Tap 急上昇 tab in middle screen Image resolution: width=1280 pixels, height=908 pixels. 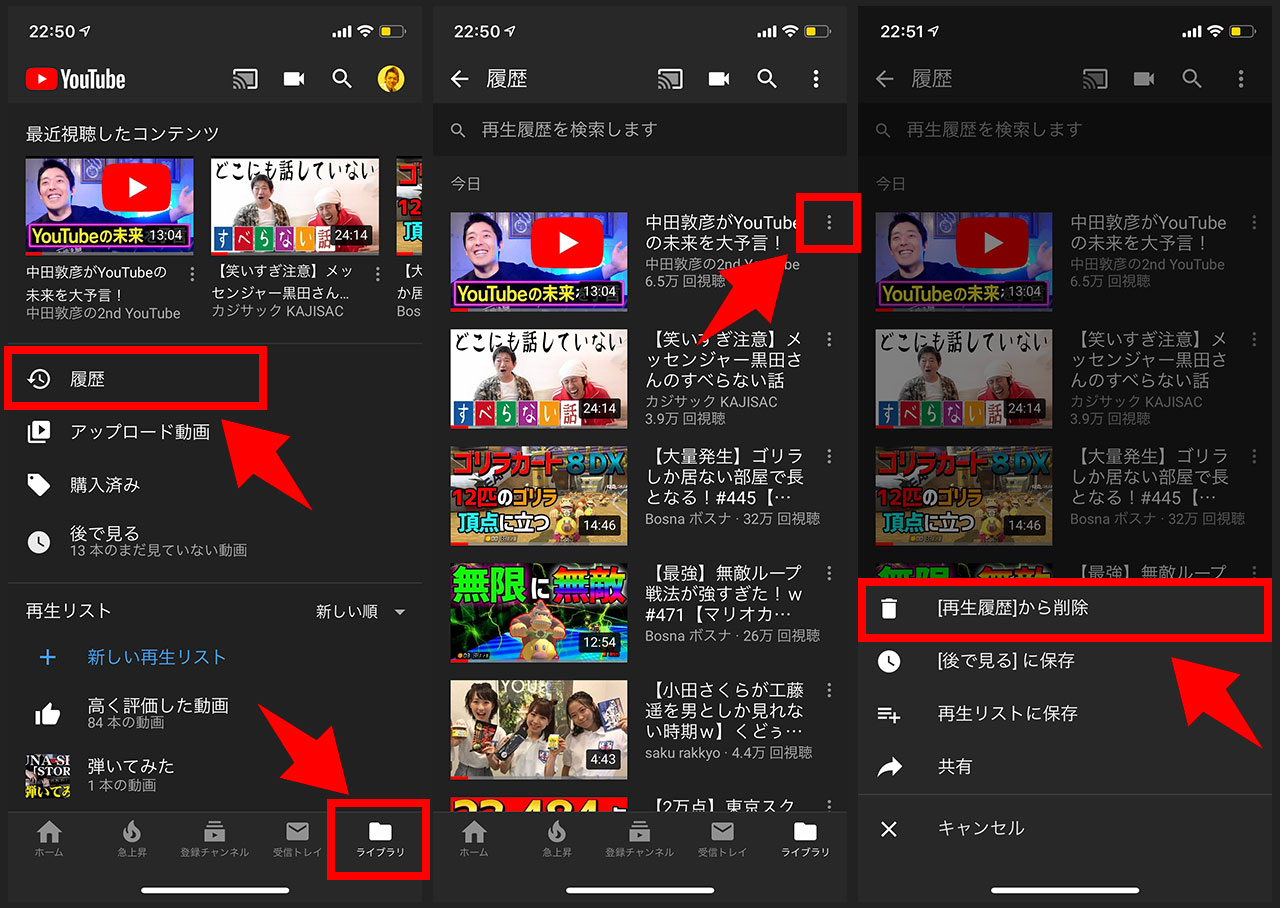point(557,839)
